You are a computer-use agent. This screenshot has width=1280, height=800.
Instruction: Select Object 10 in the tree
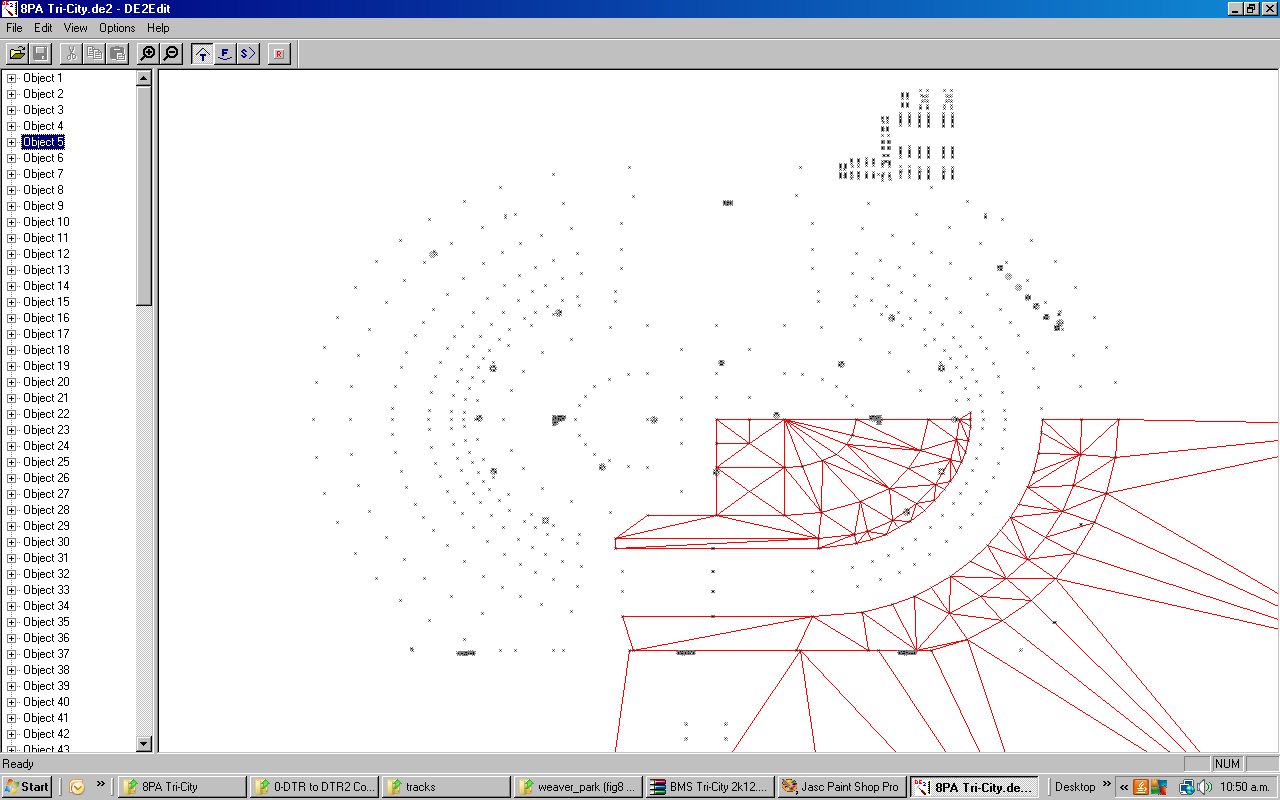coord(46,222)
